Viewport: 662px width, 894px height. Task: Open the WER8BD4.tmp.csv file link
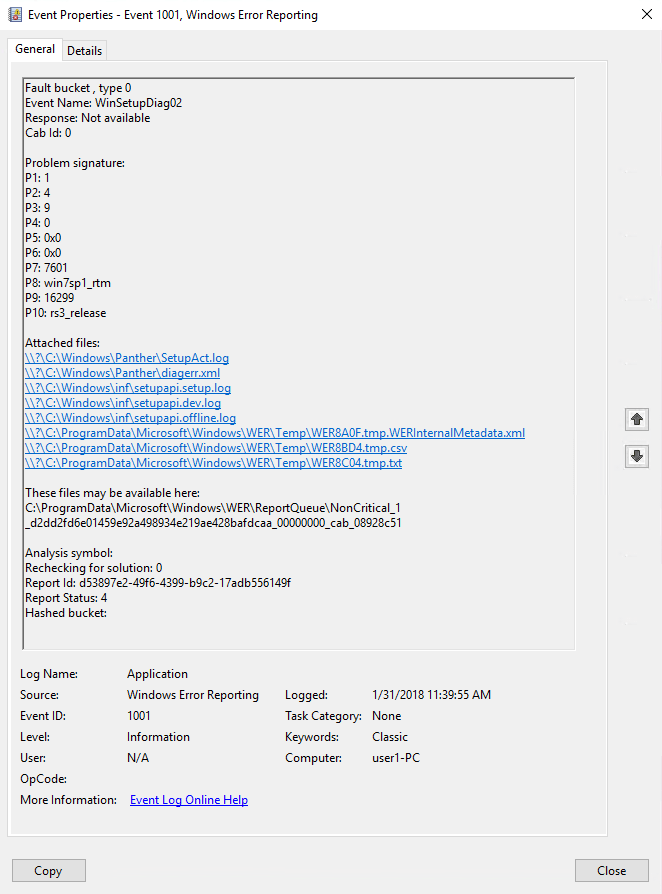(x=216, y=448)
